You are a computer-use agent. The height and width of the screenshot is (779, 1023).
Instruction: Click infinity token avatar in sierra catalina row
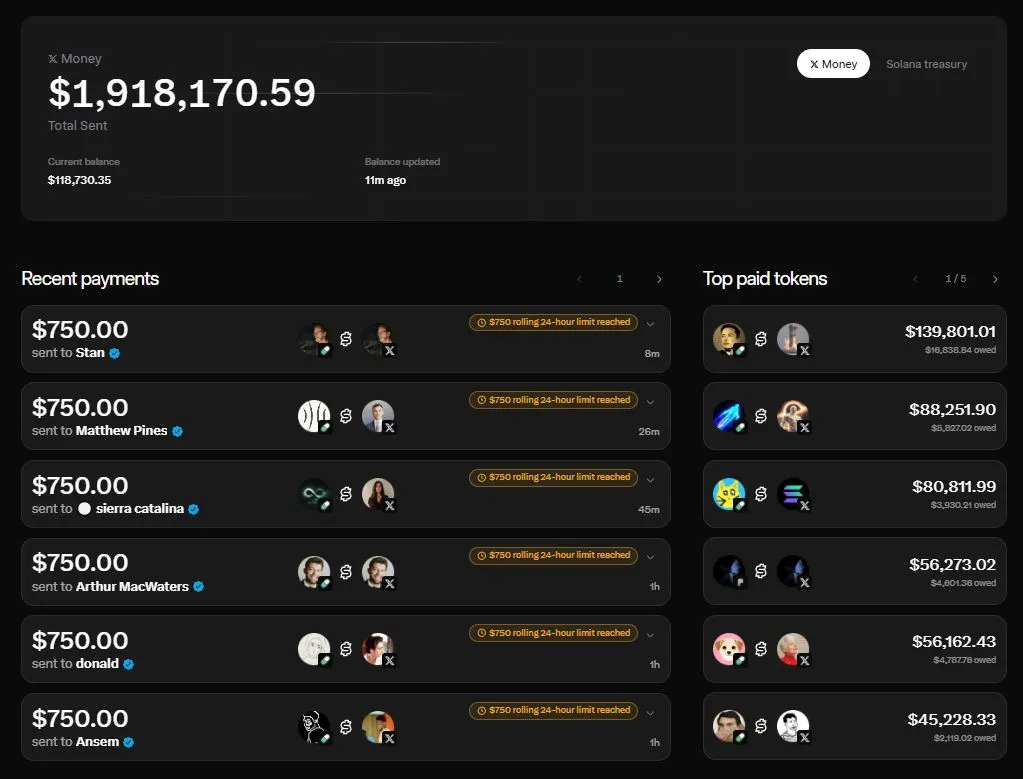314,494
